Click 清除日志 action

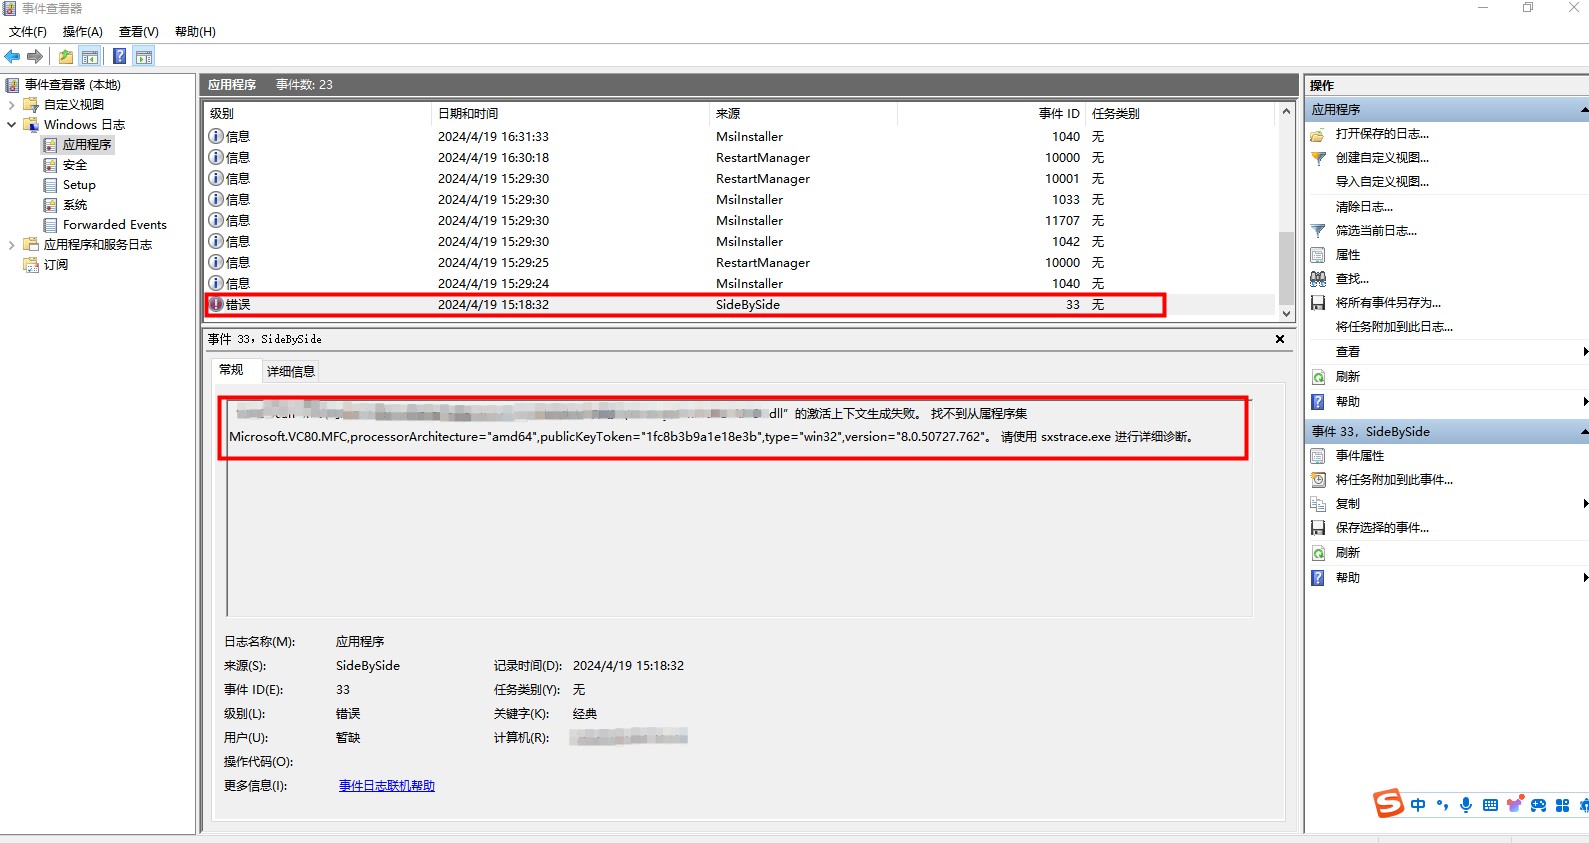1364,206
